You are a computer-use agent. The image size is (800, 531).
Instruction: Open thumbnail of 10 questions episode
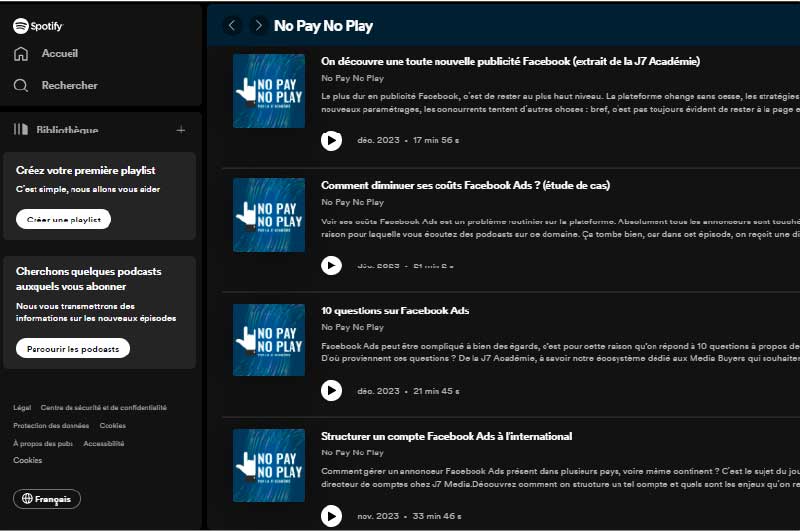[269, 340]
